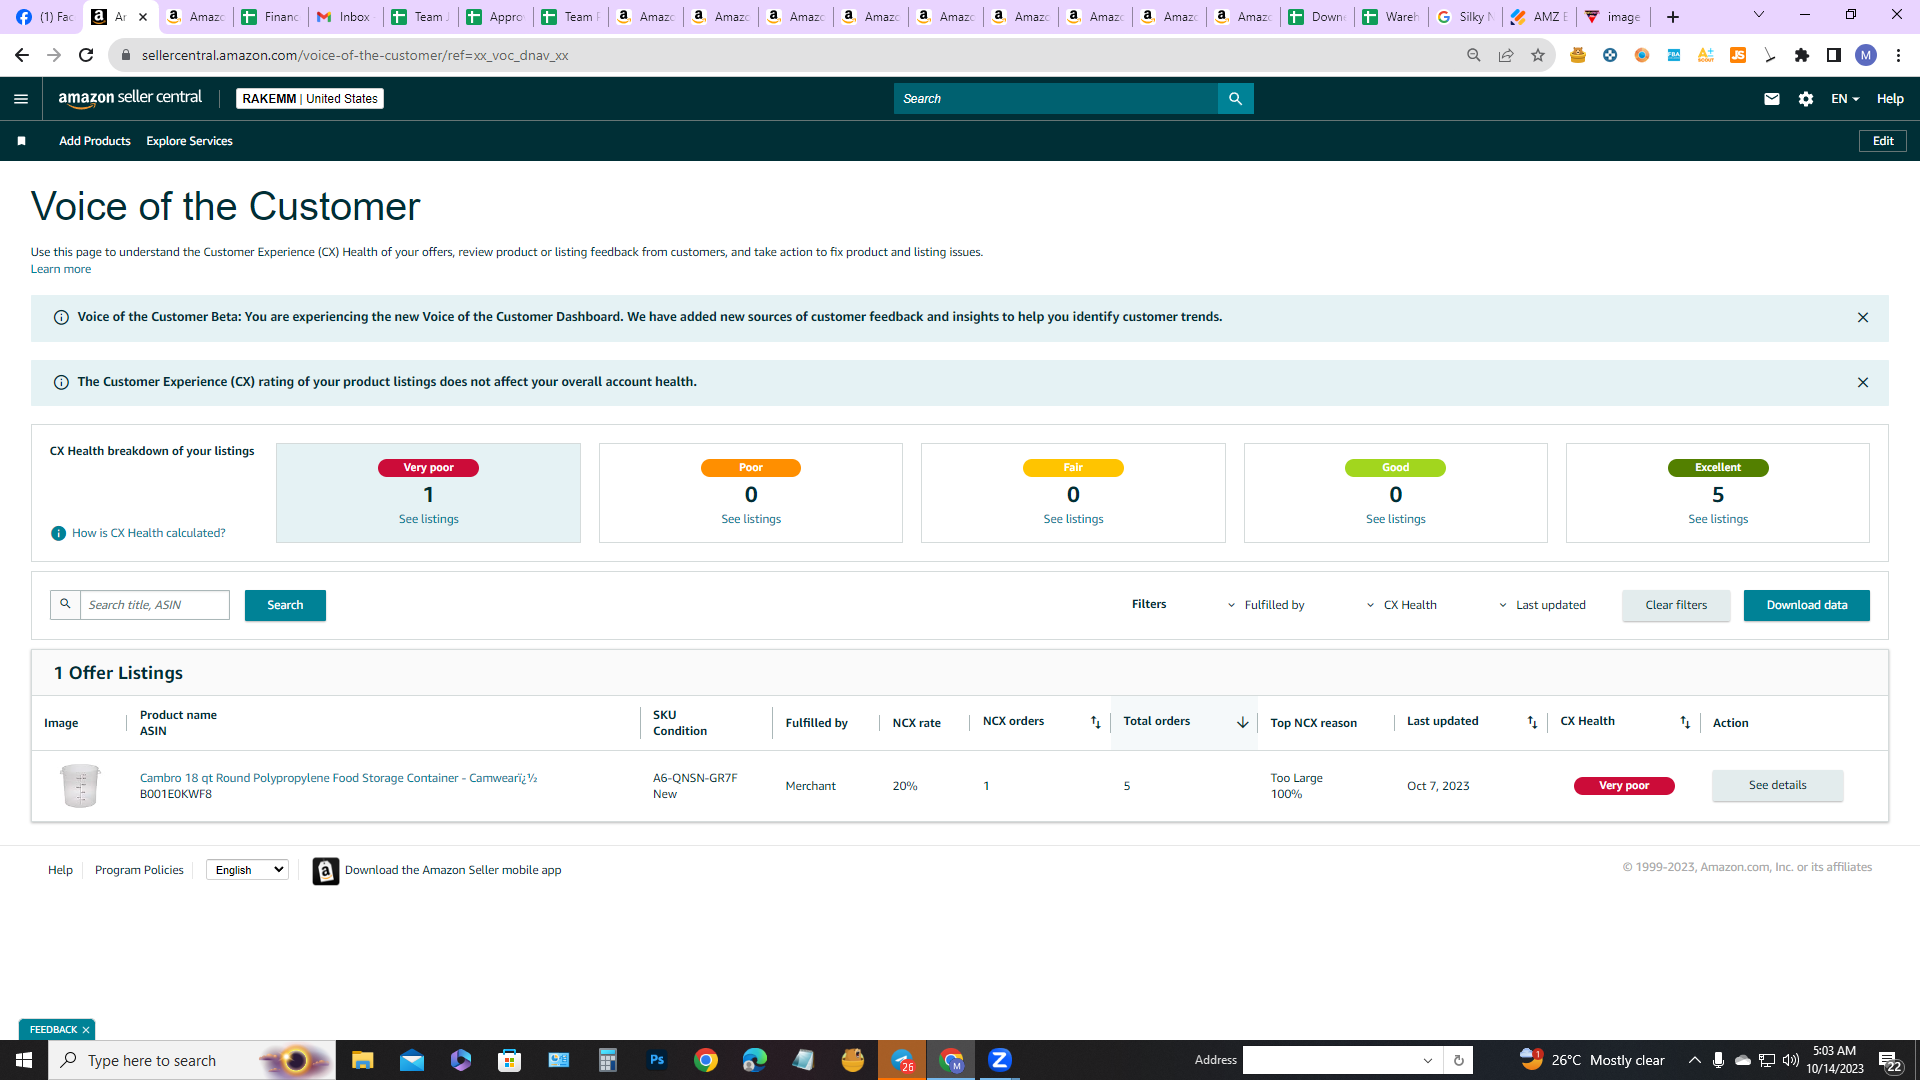The image size is (1920, 1080).
Task: Open Chrome three-dot menu
Action: pos(1898,55)
